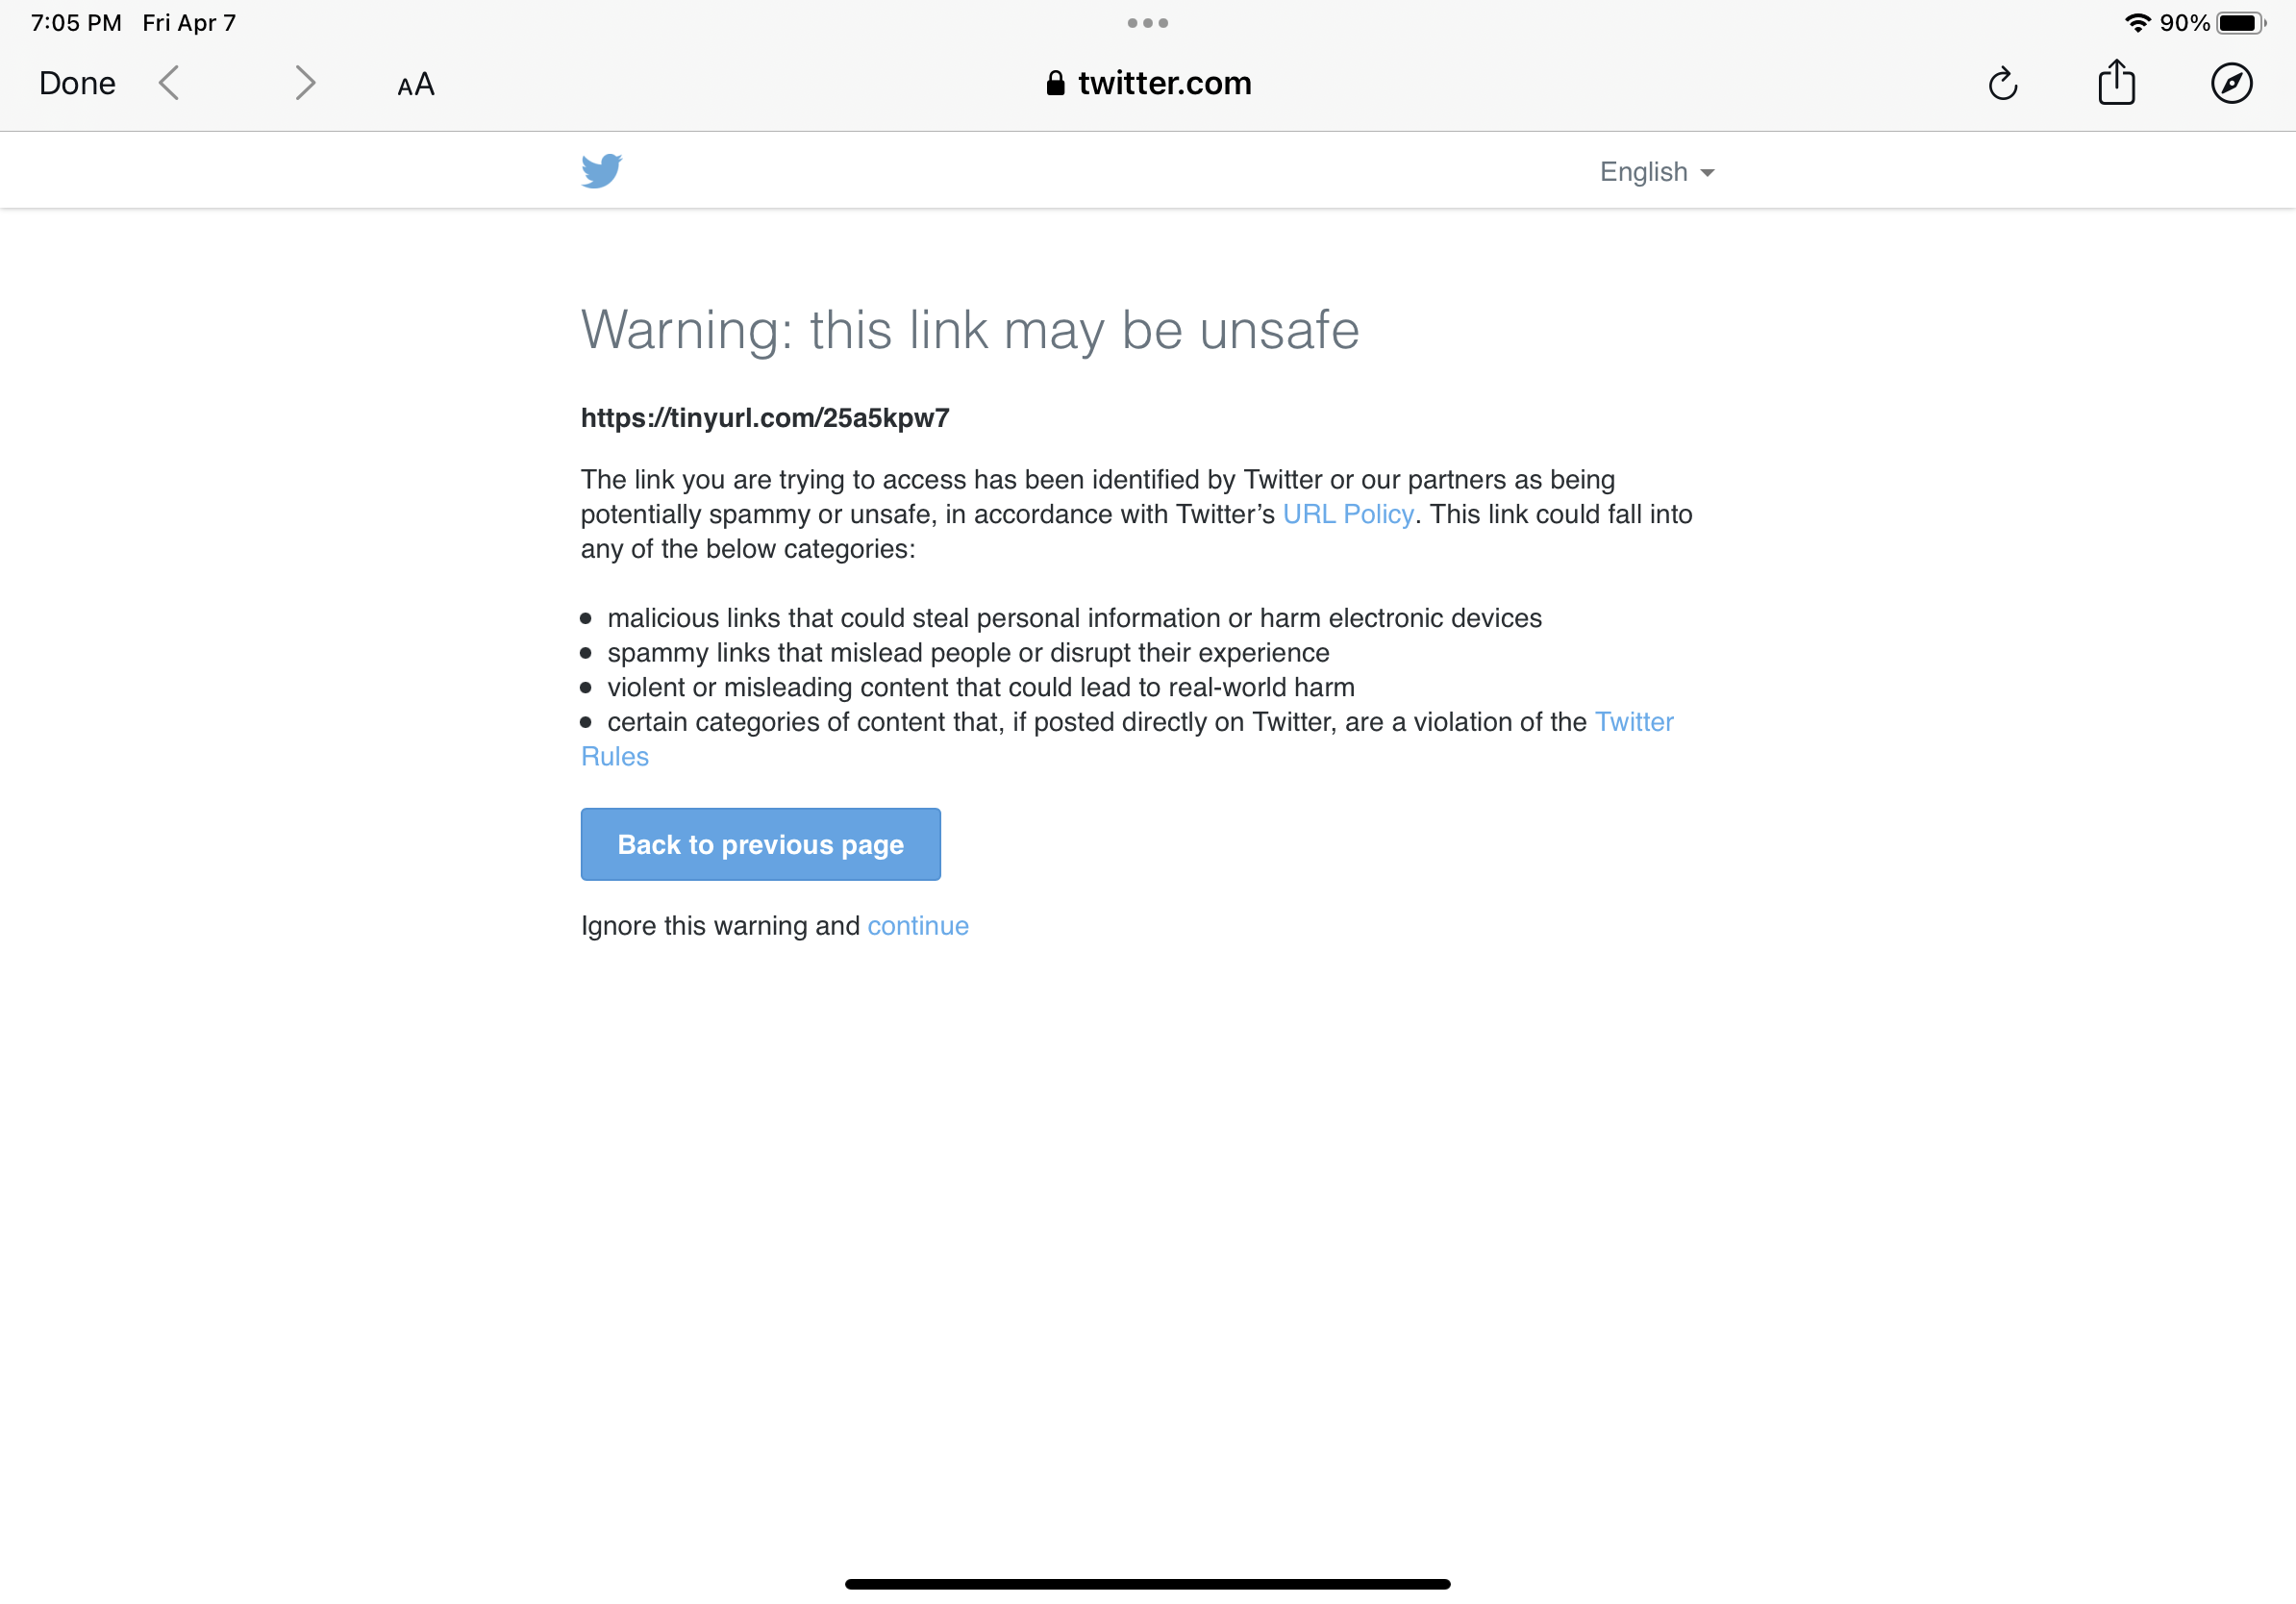Tap the lock icon beside twitter.com
Image resolution: width=2296 pixels, height=1604 pixels.
point(1055,83)
